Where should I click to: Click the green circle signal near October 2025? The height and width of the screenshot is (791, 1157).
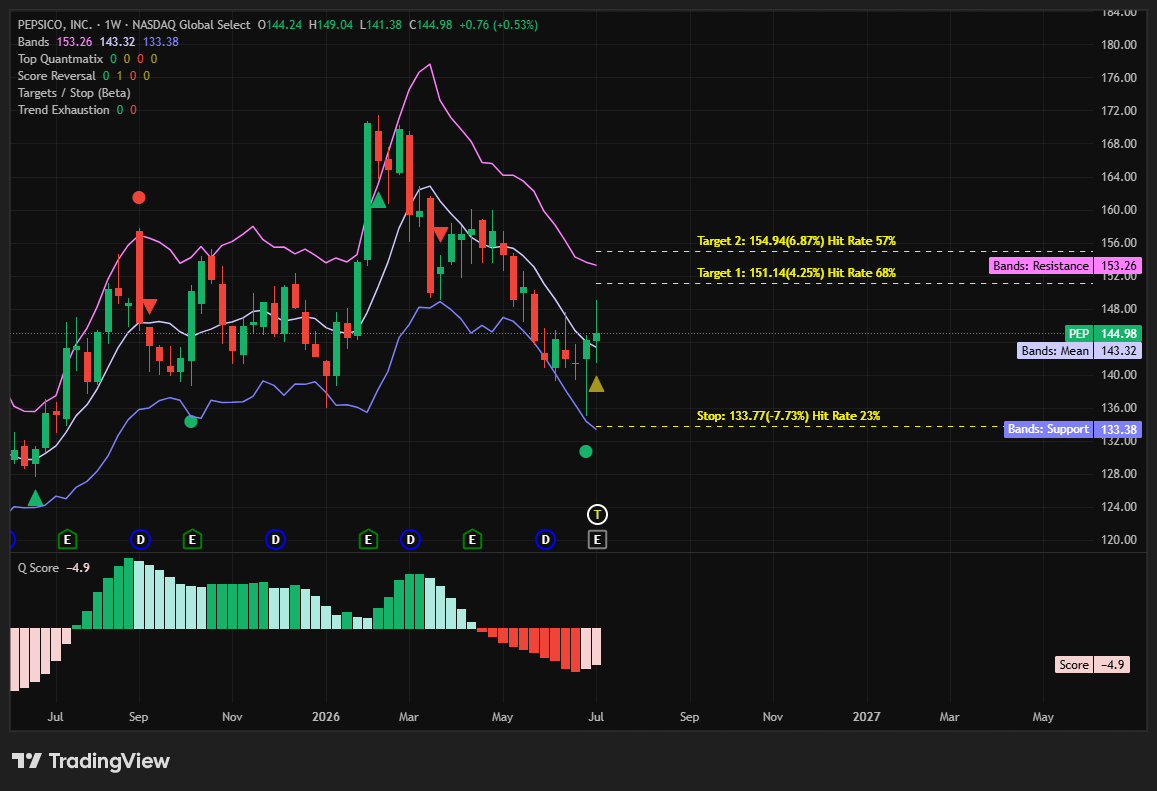[x=191, y=421]
